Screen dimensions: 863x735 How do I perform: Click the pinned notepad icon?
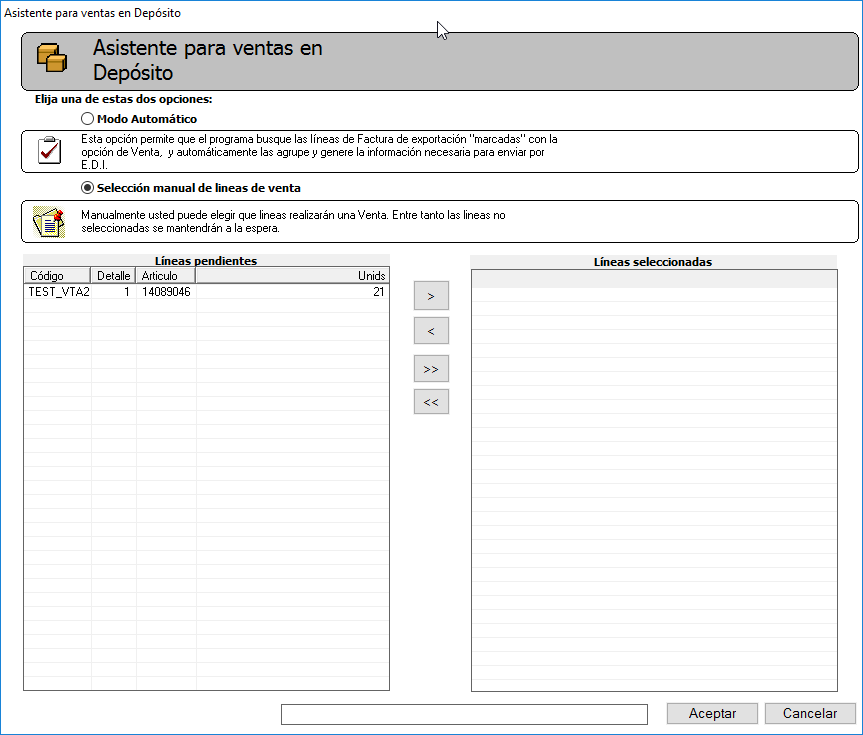point(48,221)
